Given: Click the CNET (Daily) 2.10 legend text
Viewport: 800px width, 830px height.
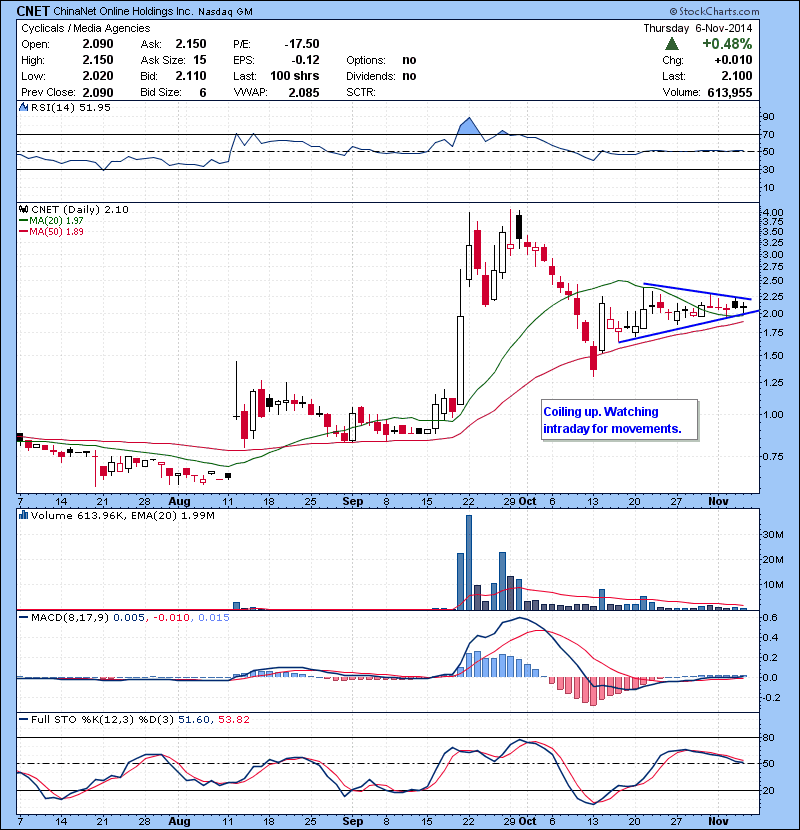Looking at the screenshot, I should (79, 210).
